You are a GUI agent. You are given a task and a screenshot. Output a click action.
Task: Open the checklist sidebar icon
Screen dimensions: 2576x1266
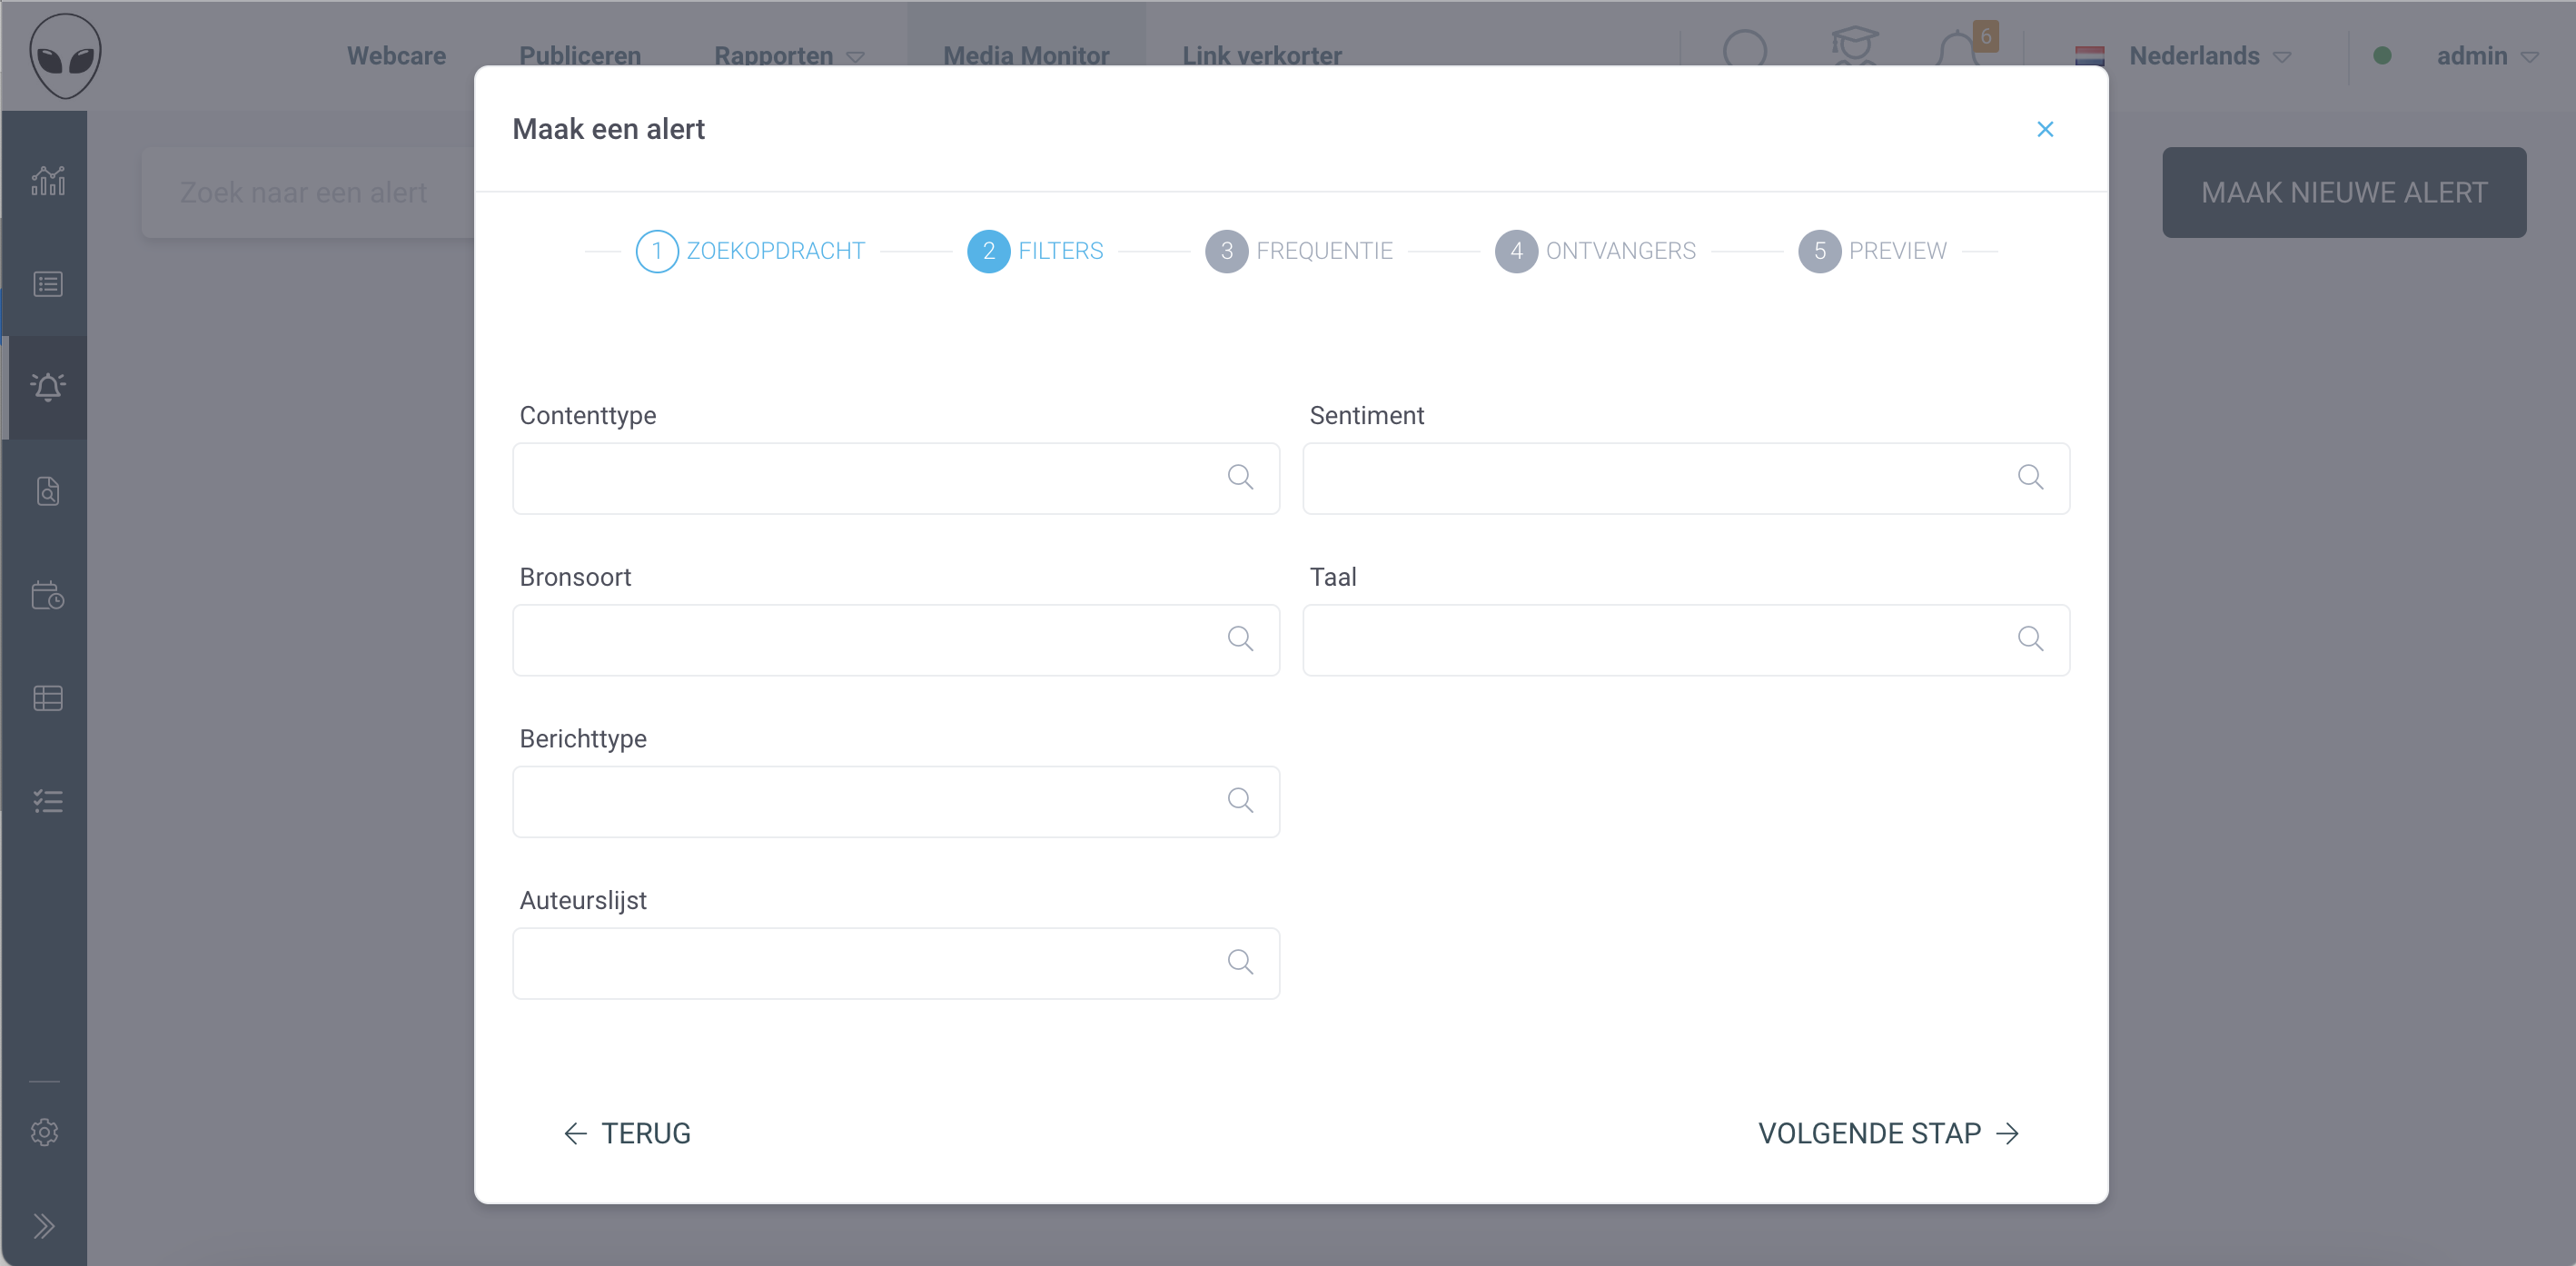48,801
